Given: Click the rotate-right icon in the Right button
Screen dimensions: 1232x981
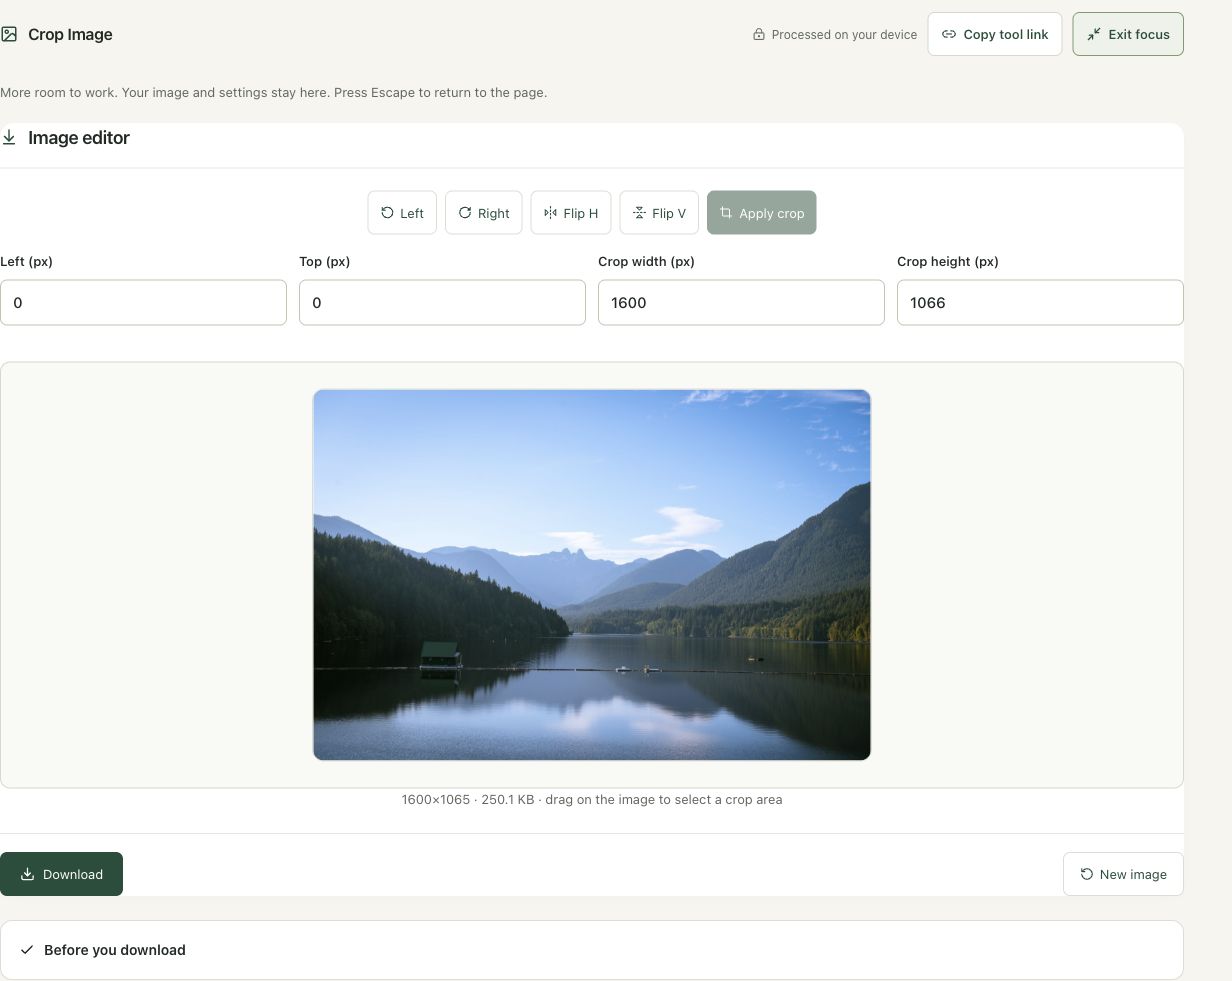Looking at the screenshot, I should point(465,213).
